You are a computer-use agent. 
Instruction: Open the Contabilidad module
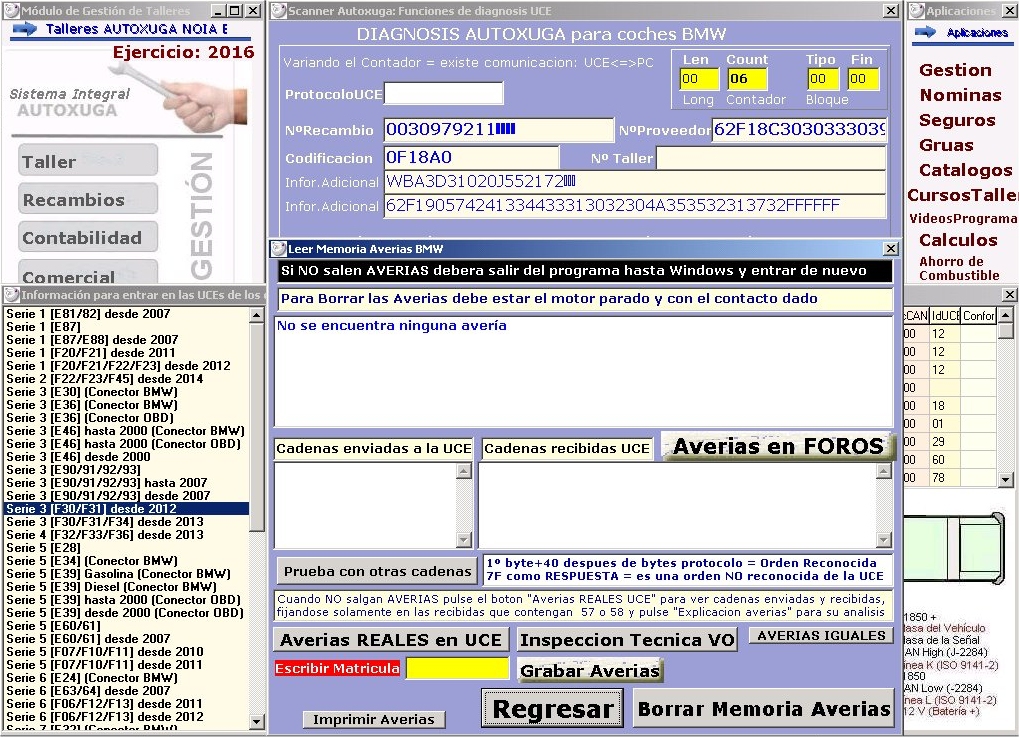[x=88, y=237]
